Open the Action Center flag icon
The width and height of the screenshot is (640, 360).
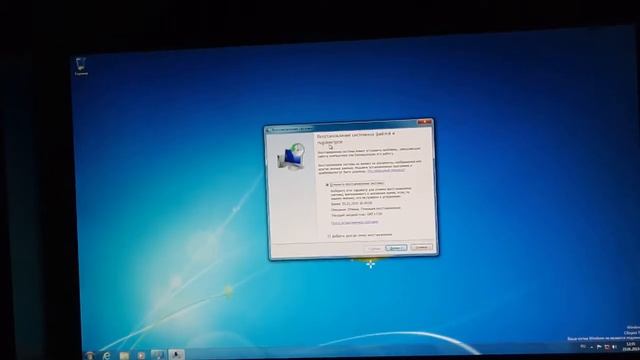tap(599, 347)
